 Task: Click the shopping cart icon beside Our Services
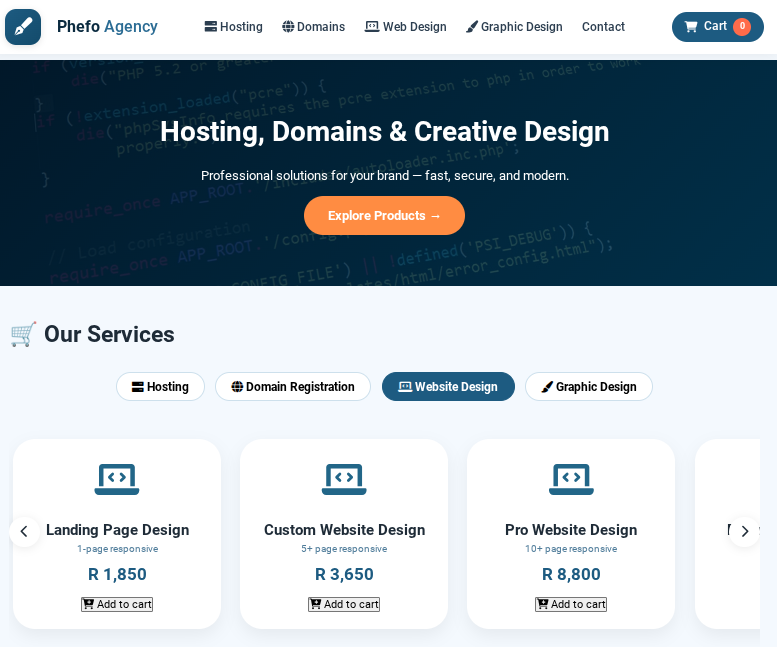tap(23, 334)
